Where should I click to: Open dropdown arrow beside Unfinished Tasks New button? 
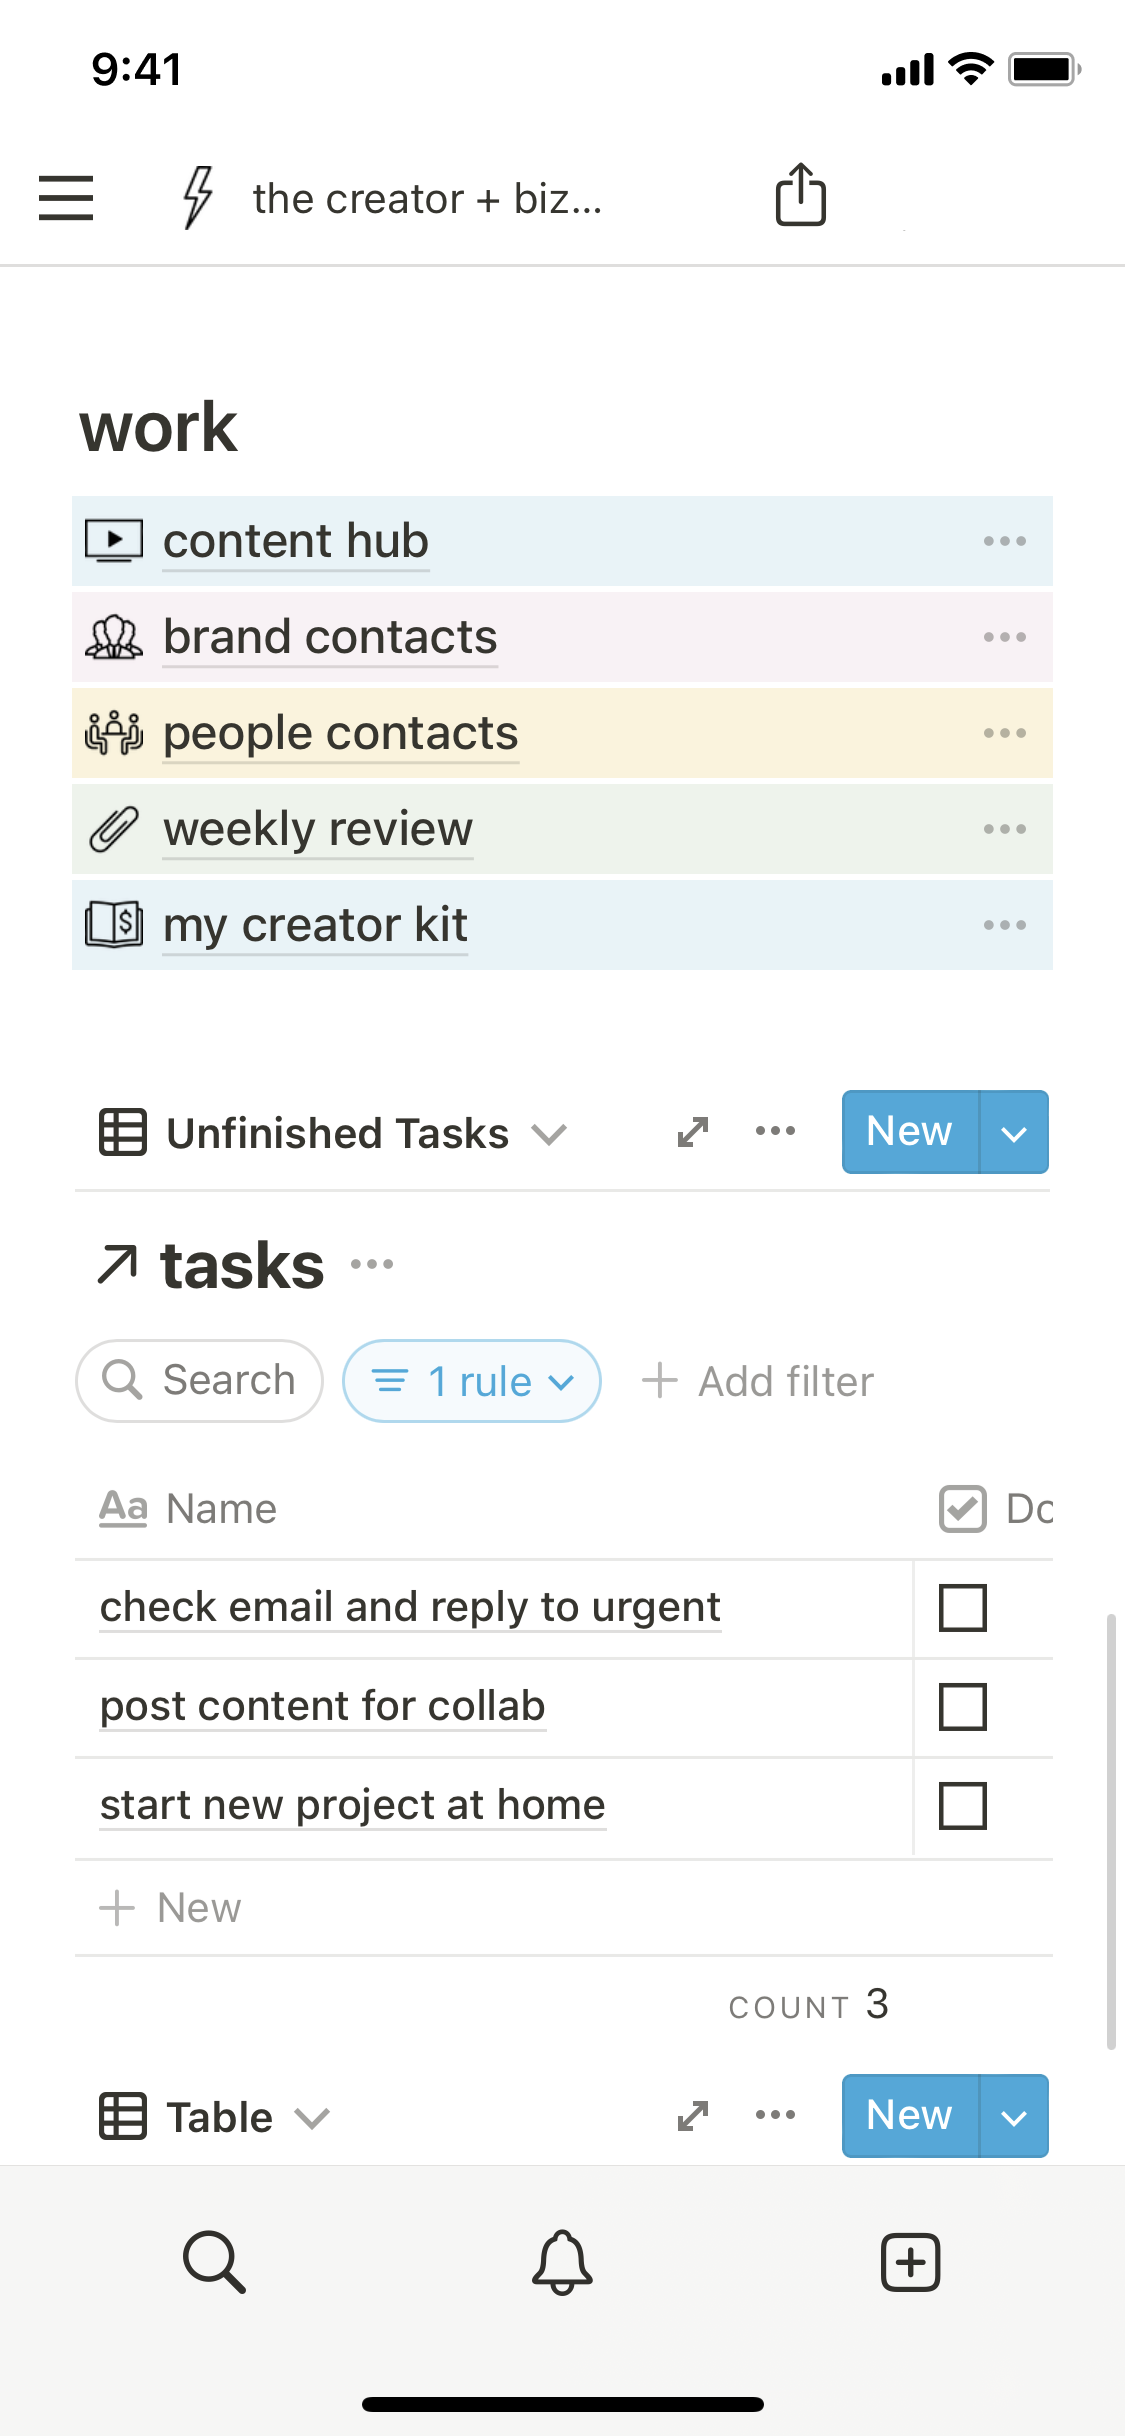(1014, 1133)
